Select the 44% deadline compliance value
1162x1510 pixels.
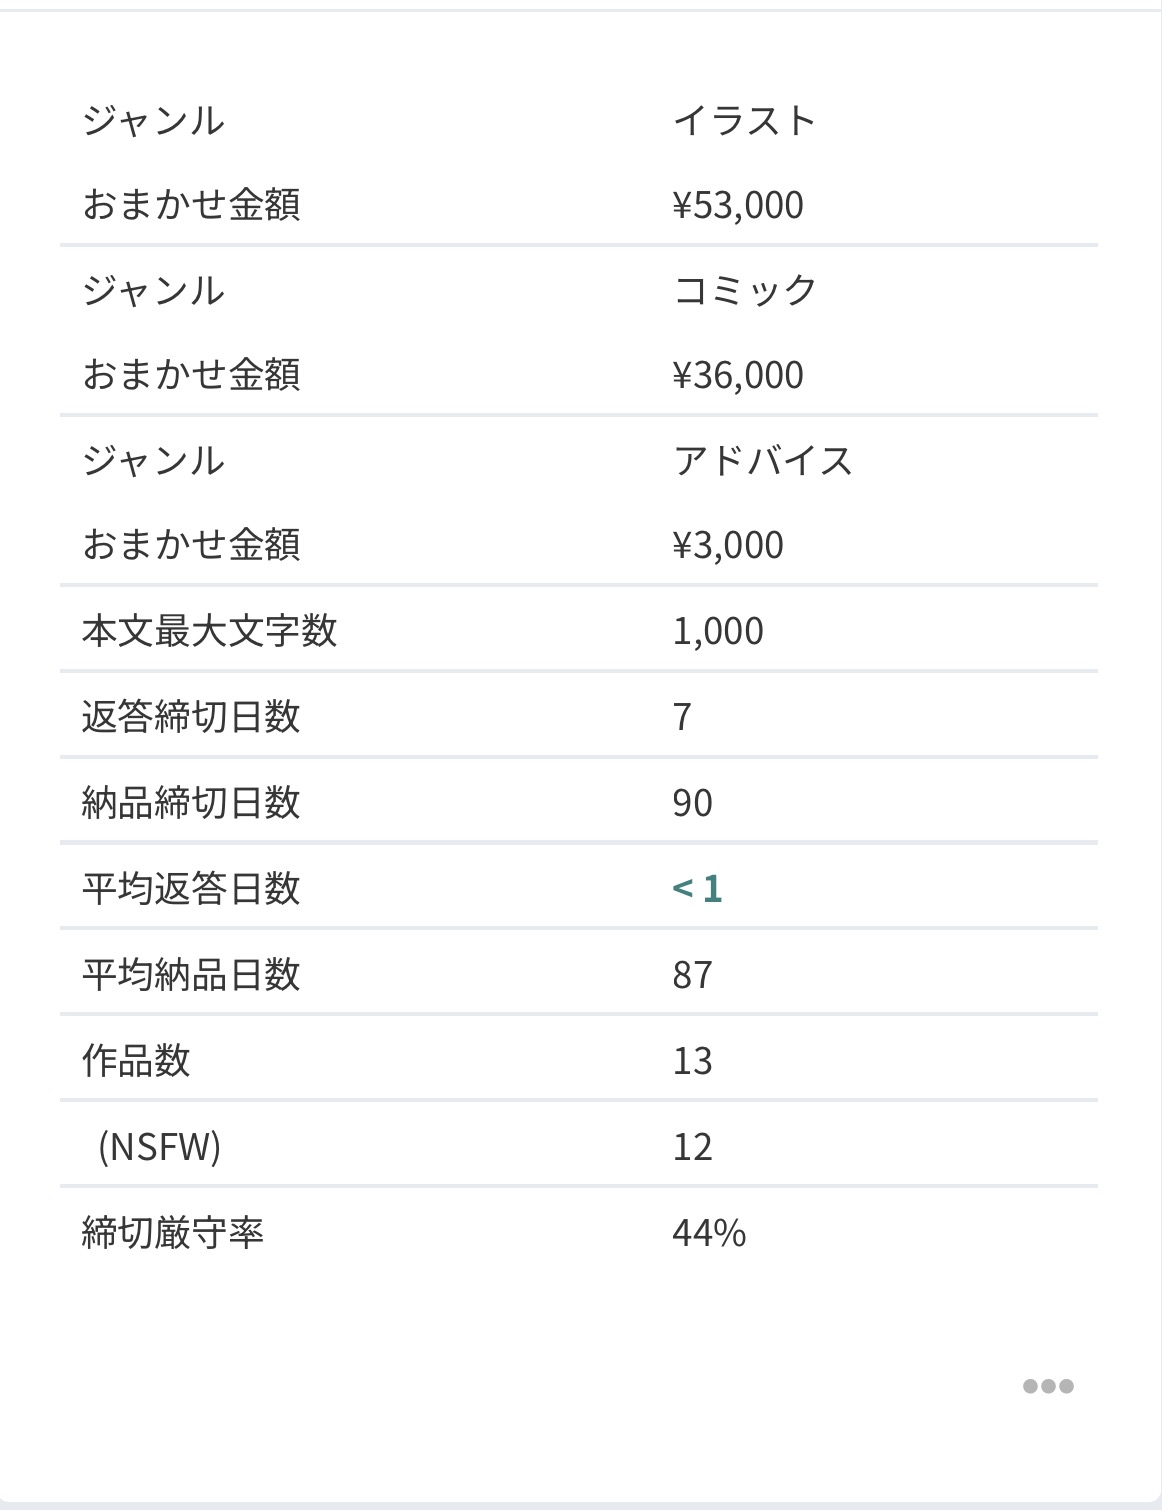pyautogui.click(x=709, y=1233)
